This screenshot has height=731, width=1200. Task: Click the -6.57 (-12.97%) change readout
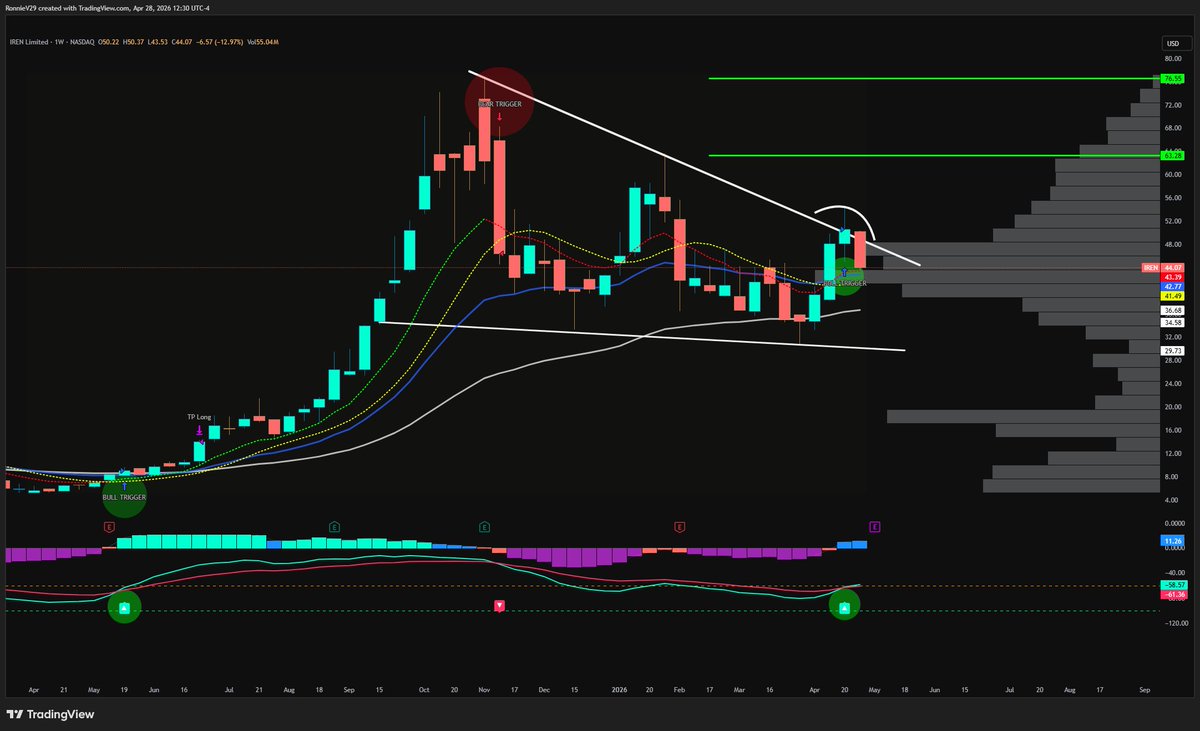(218, 43)
